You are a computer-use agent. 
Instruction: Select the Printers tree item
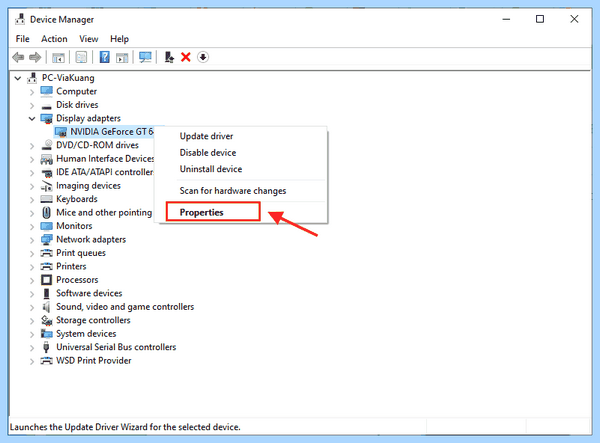click(x=71, y=266)
